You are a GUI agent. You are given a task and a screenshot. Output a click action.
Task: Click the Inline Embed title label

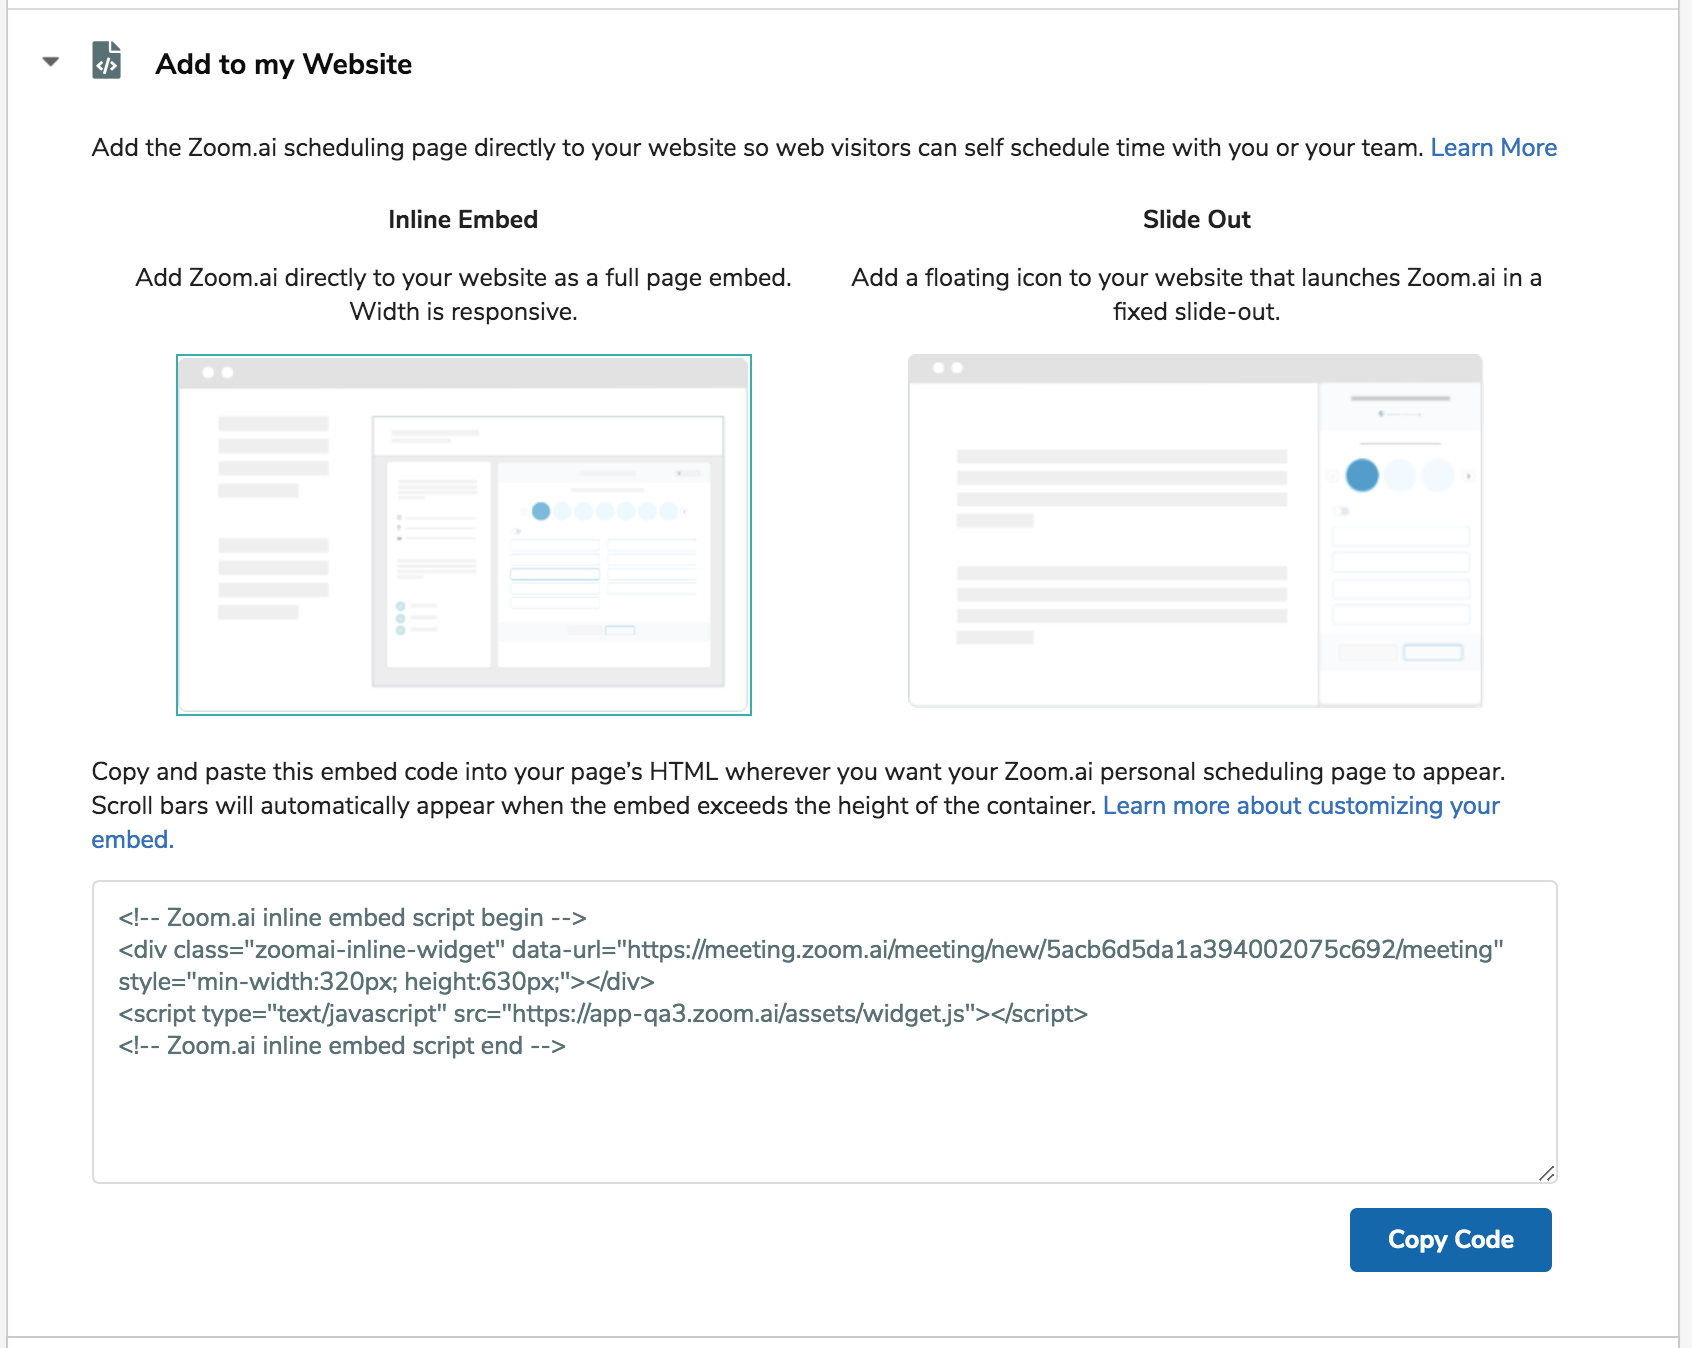(x=463, y=220)
